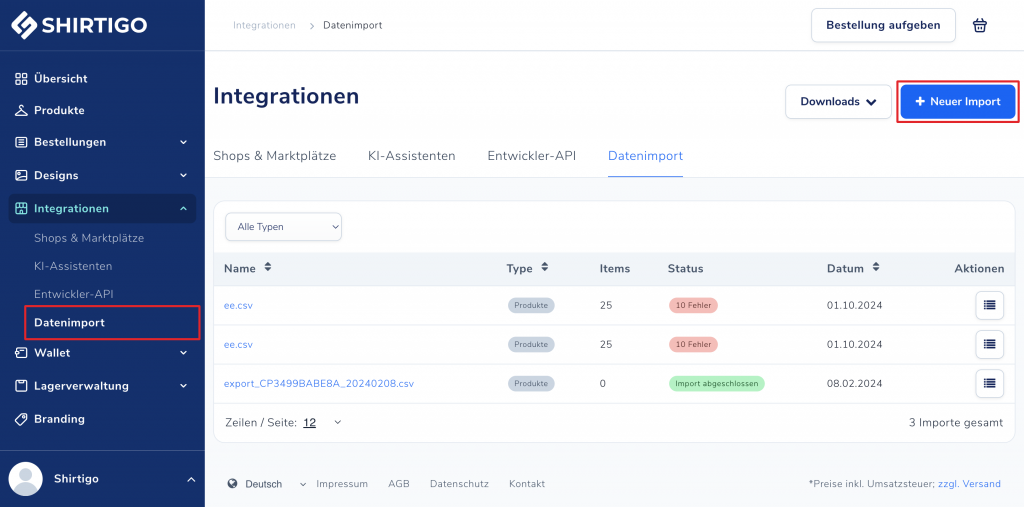Sort table by Name column arrows
The image size is (1024, 507).
(267, 268)
